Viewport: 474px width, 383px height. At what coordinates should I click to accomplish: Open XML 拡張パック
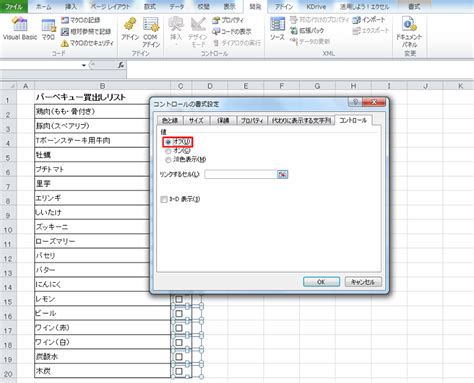[307, 31]
